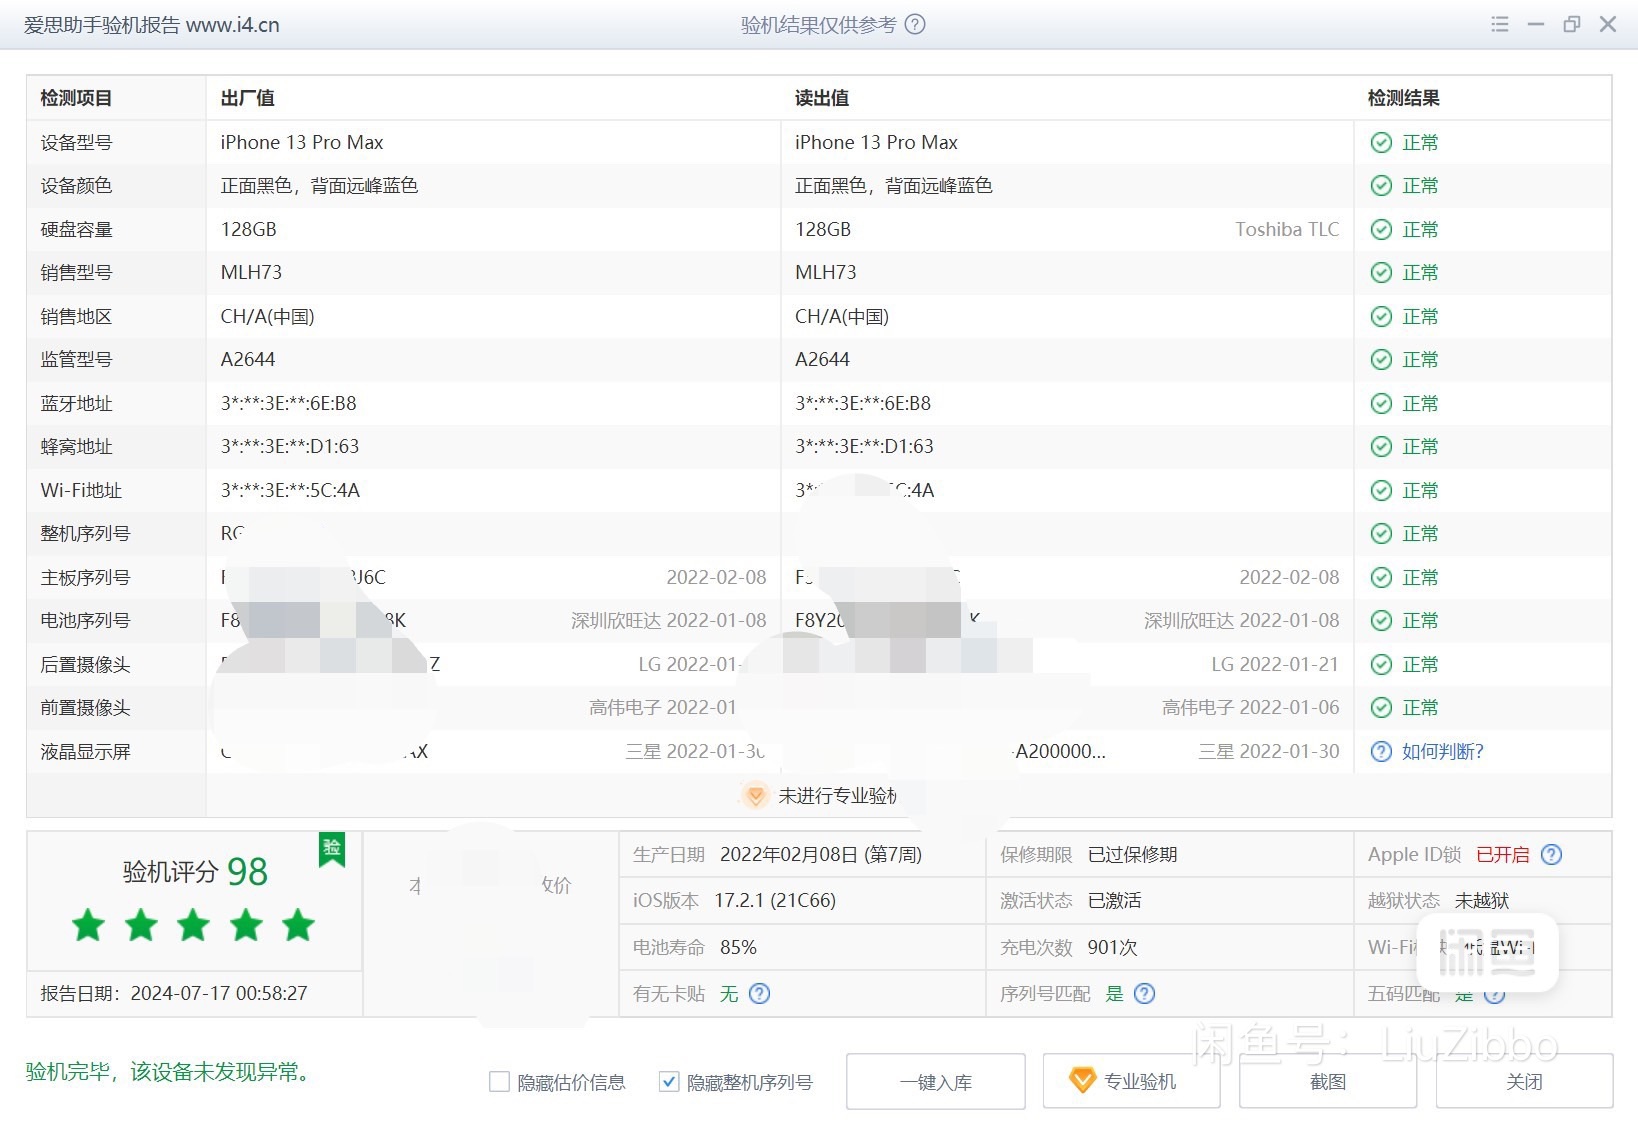Click the 充电次数 901次 value

pyautogui.click(x=1112, y=948)
